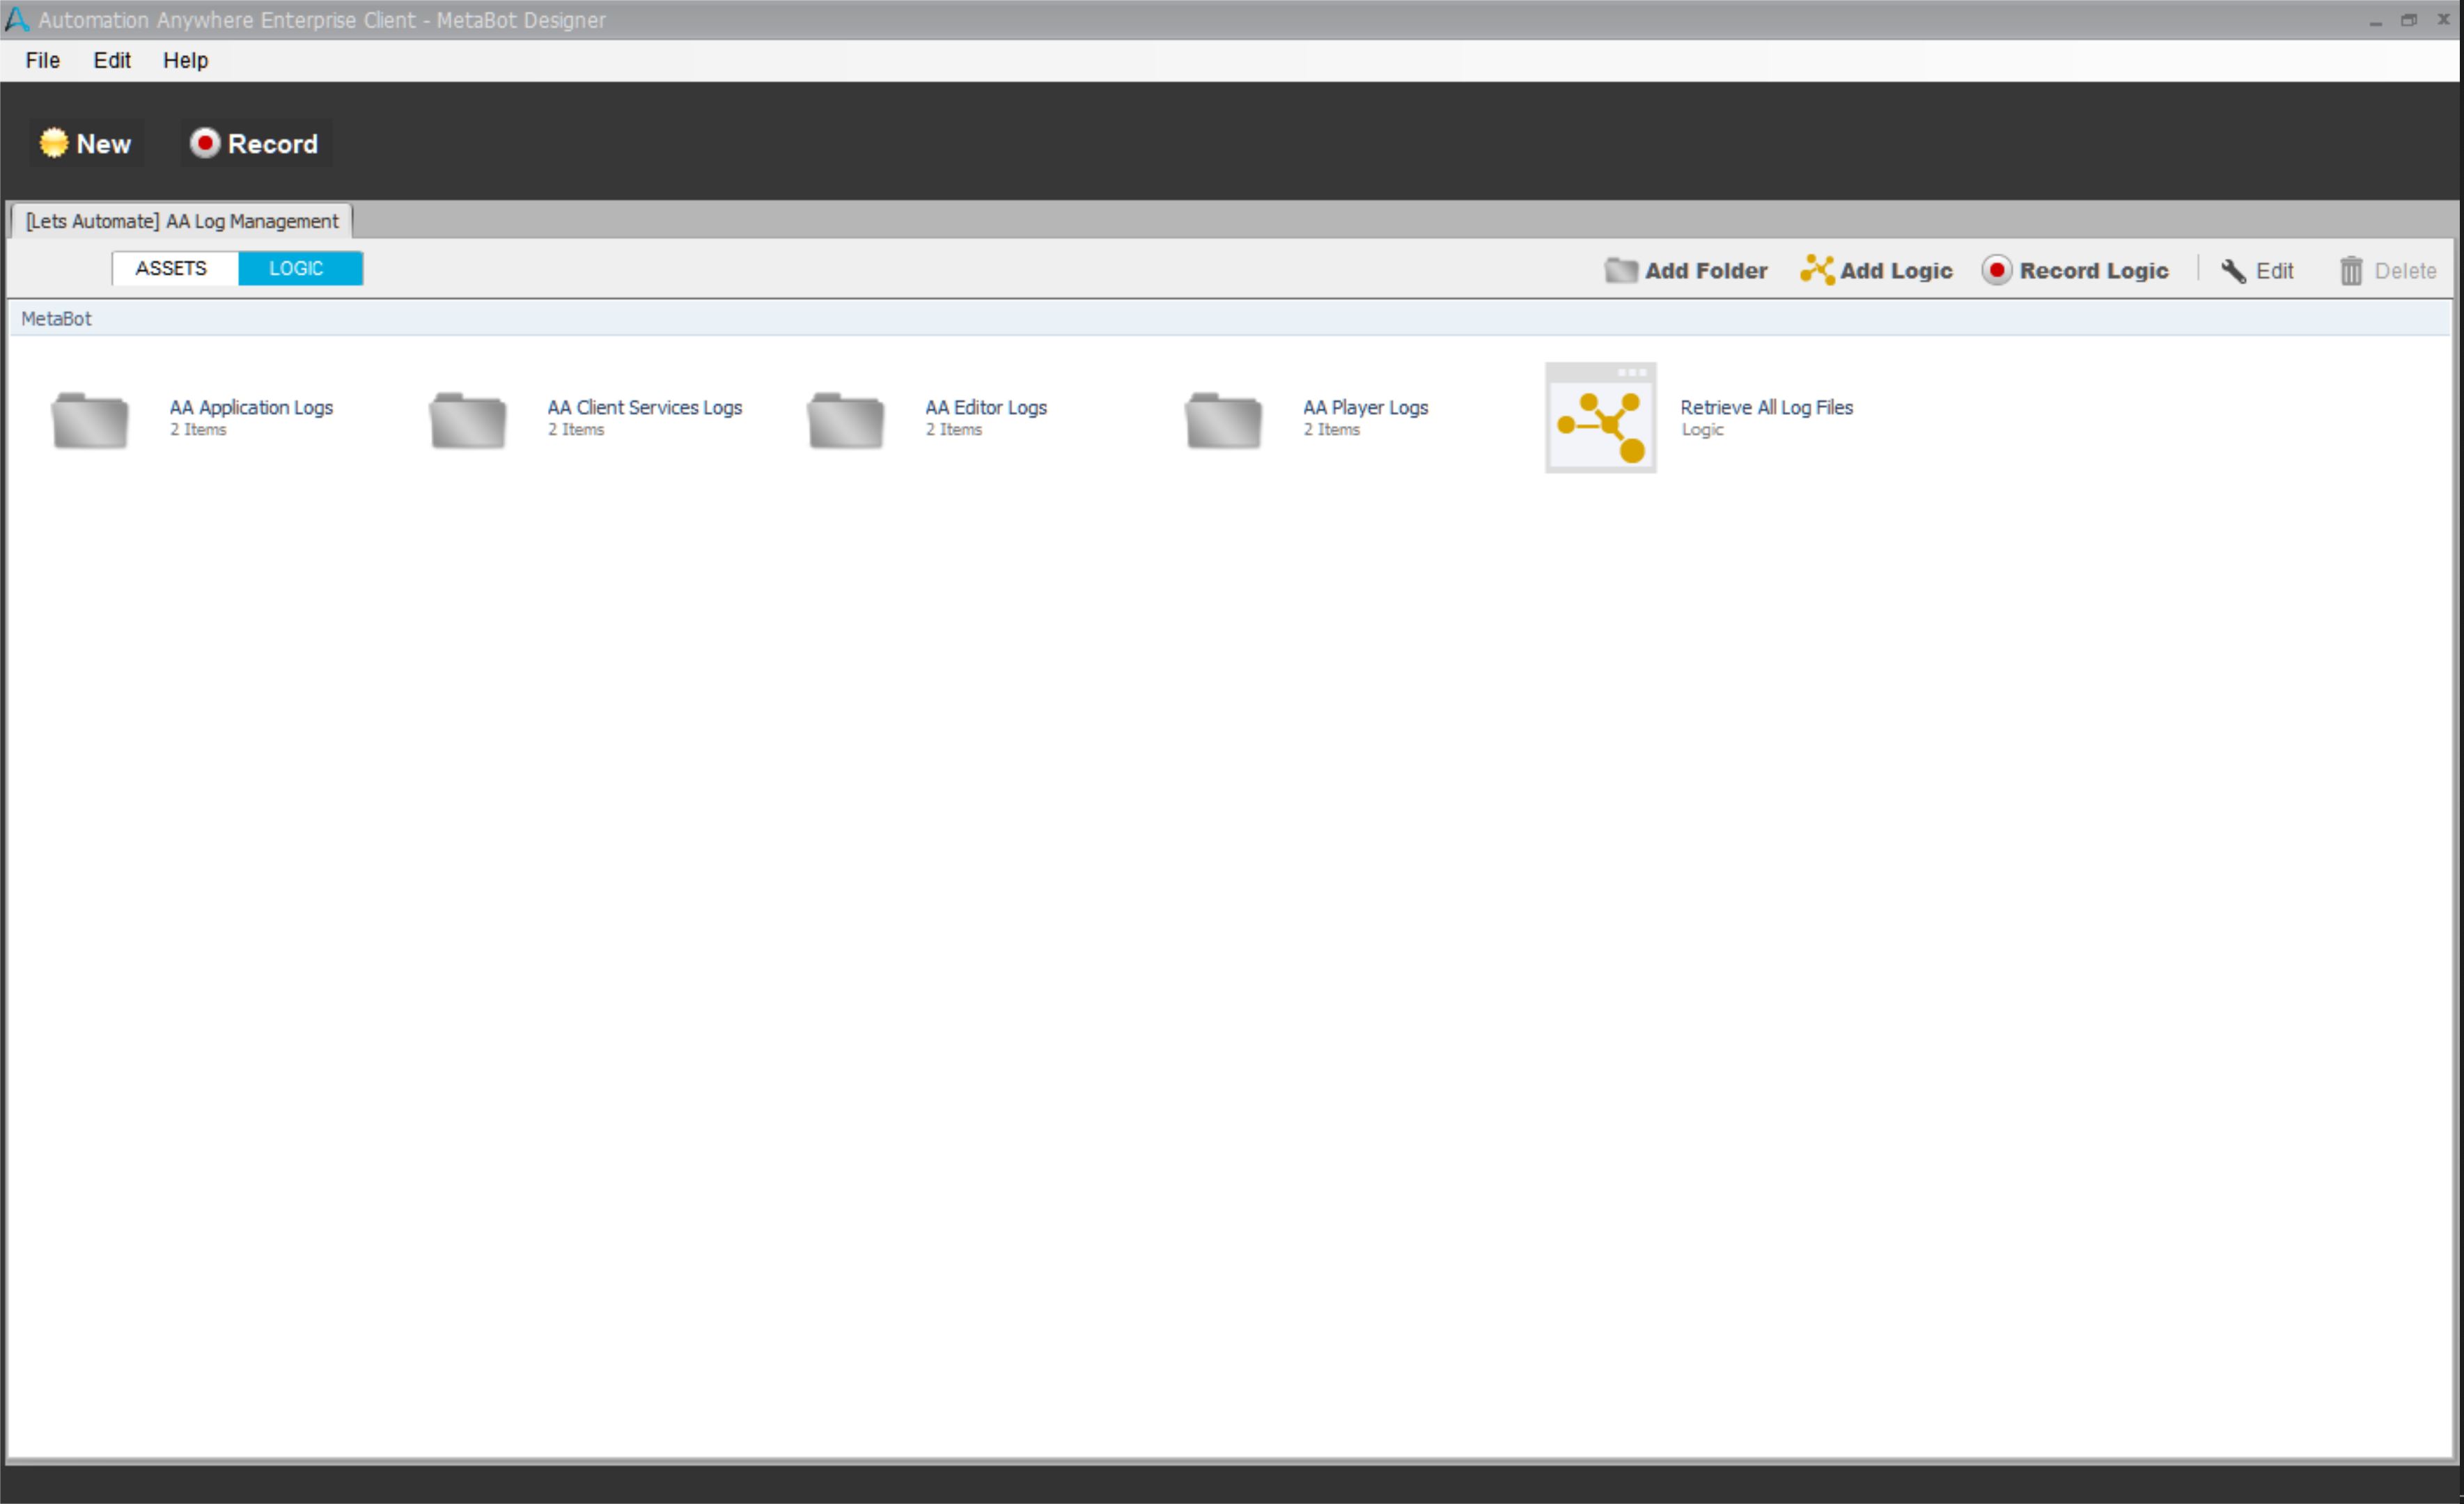Select the Retrieve All Log Files logic icon
Image resolution: width=2464 pixels, height=1504 pixels.
click(x=1600, y=418)
